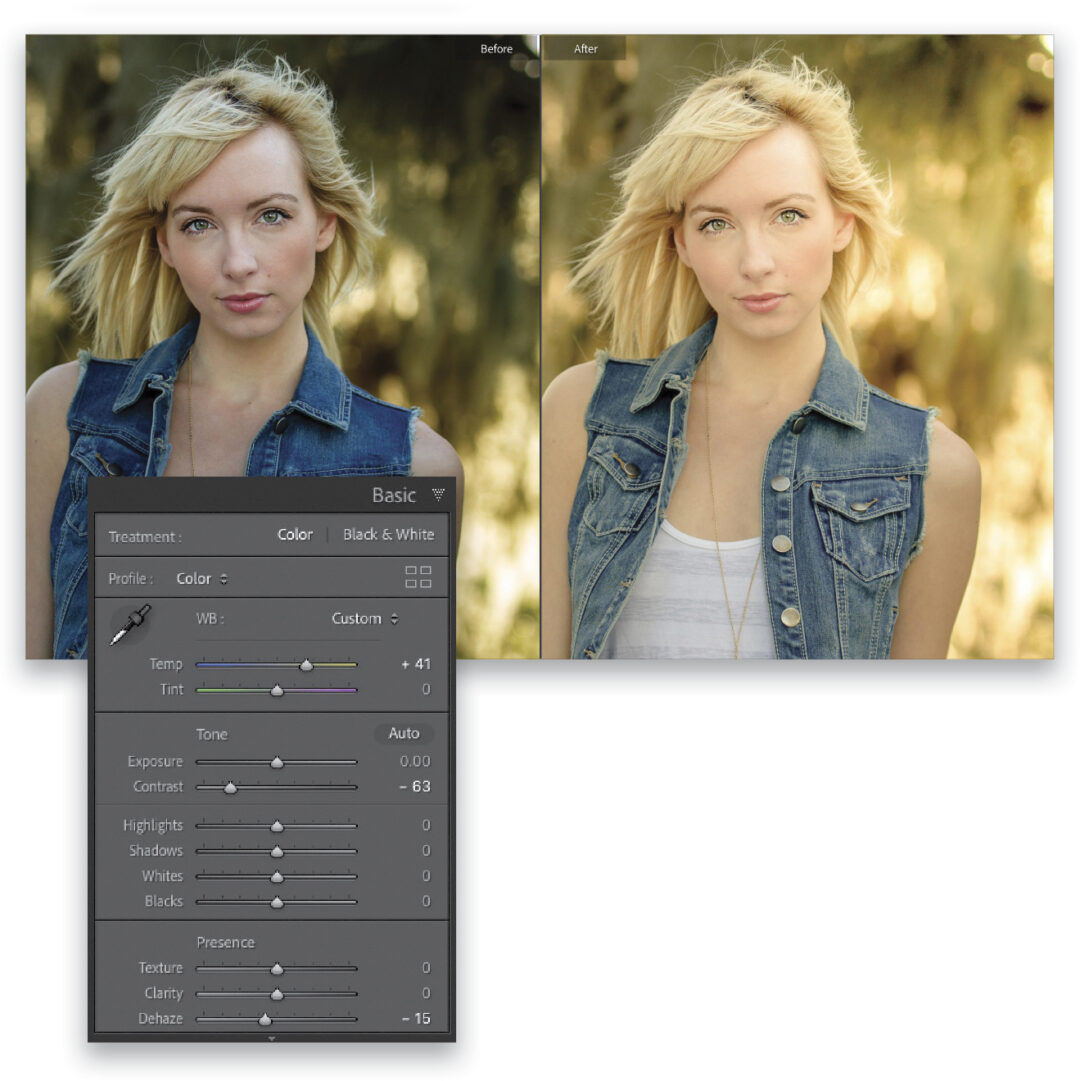This screenshot has width=1080, height=1081.
Task: Click the Before label above the left image
Action: (x=497, y=48)
